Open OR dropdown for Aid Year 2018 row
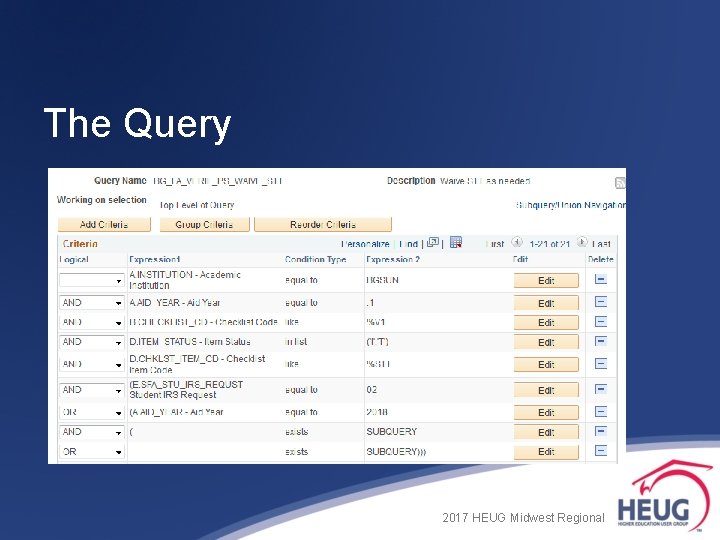Screen dimensions: 720x540 coord(92,412)
